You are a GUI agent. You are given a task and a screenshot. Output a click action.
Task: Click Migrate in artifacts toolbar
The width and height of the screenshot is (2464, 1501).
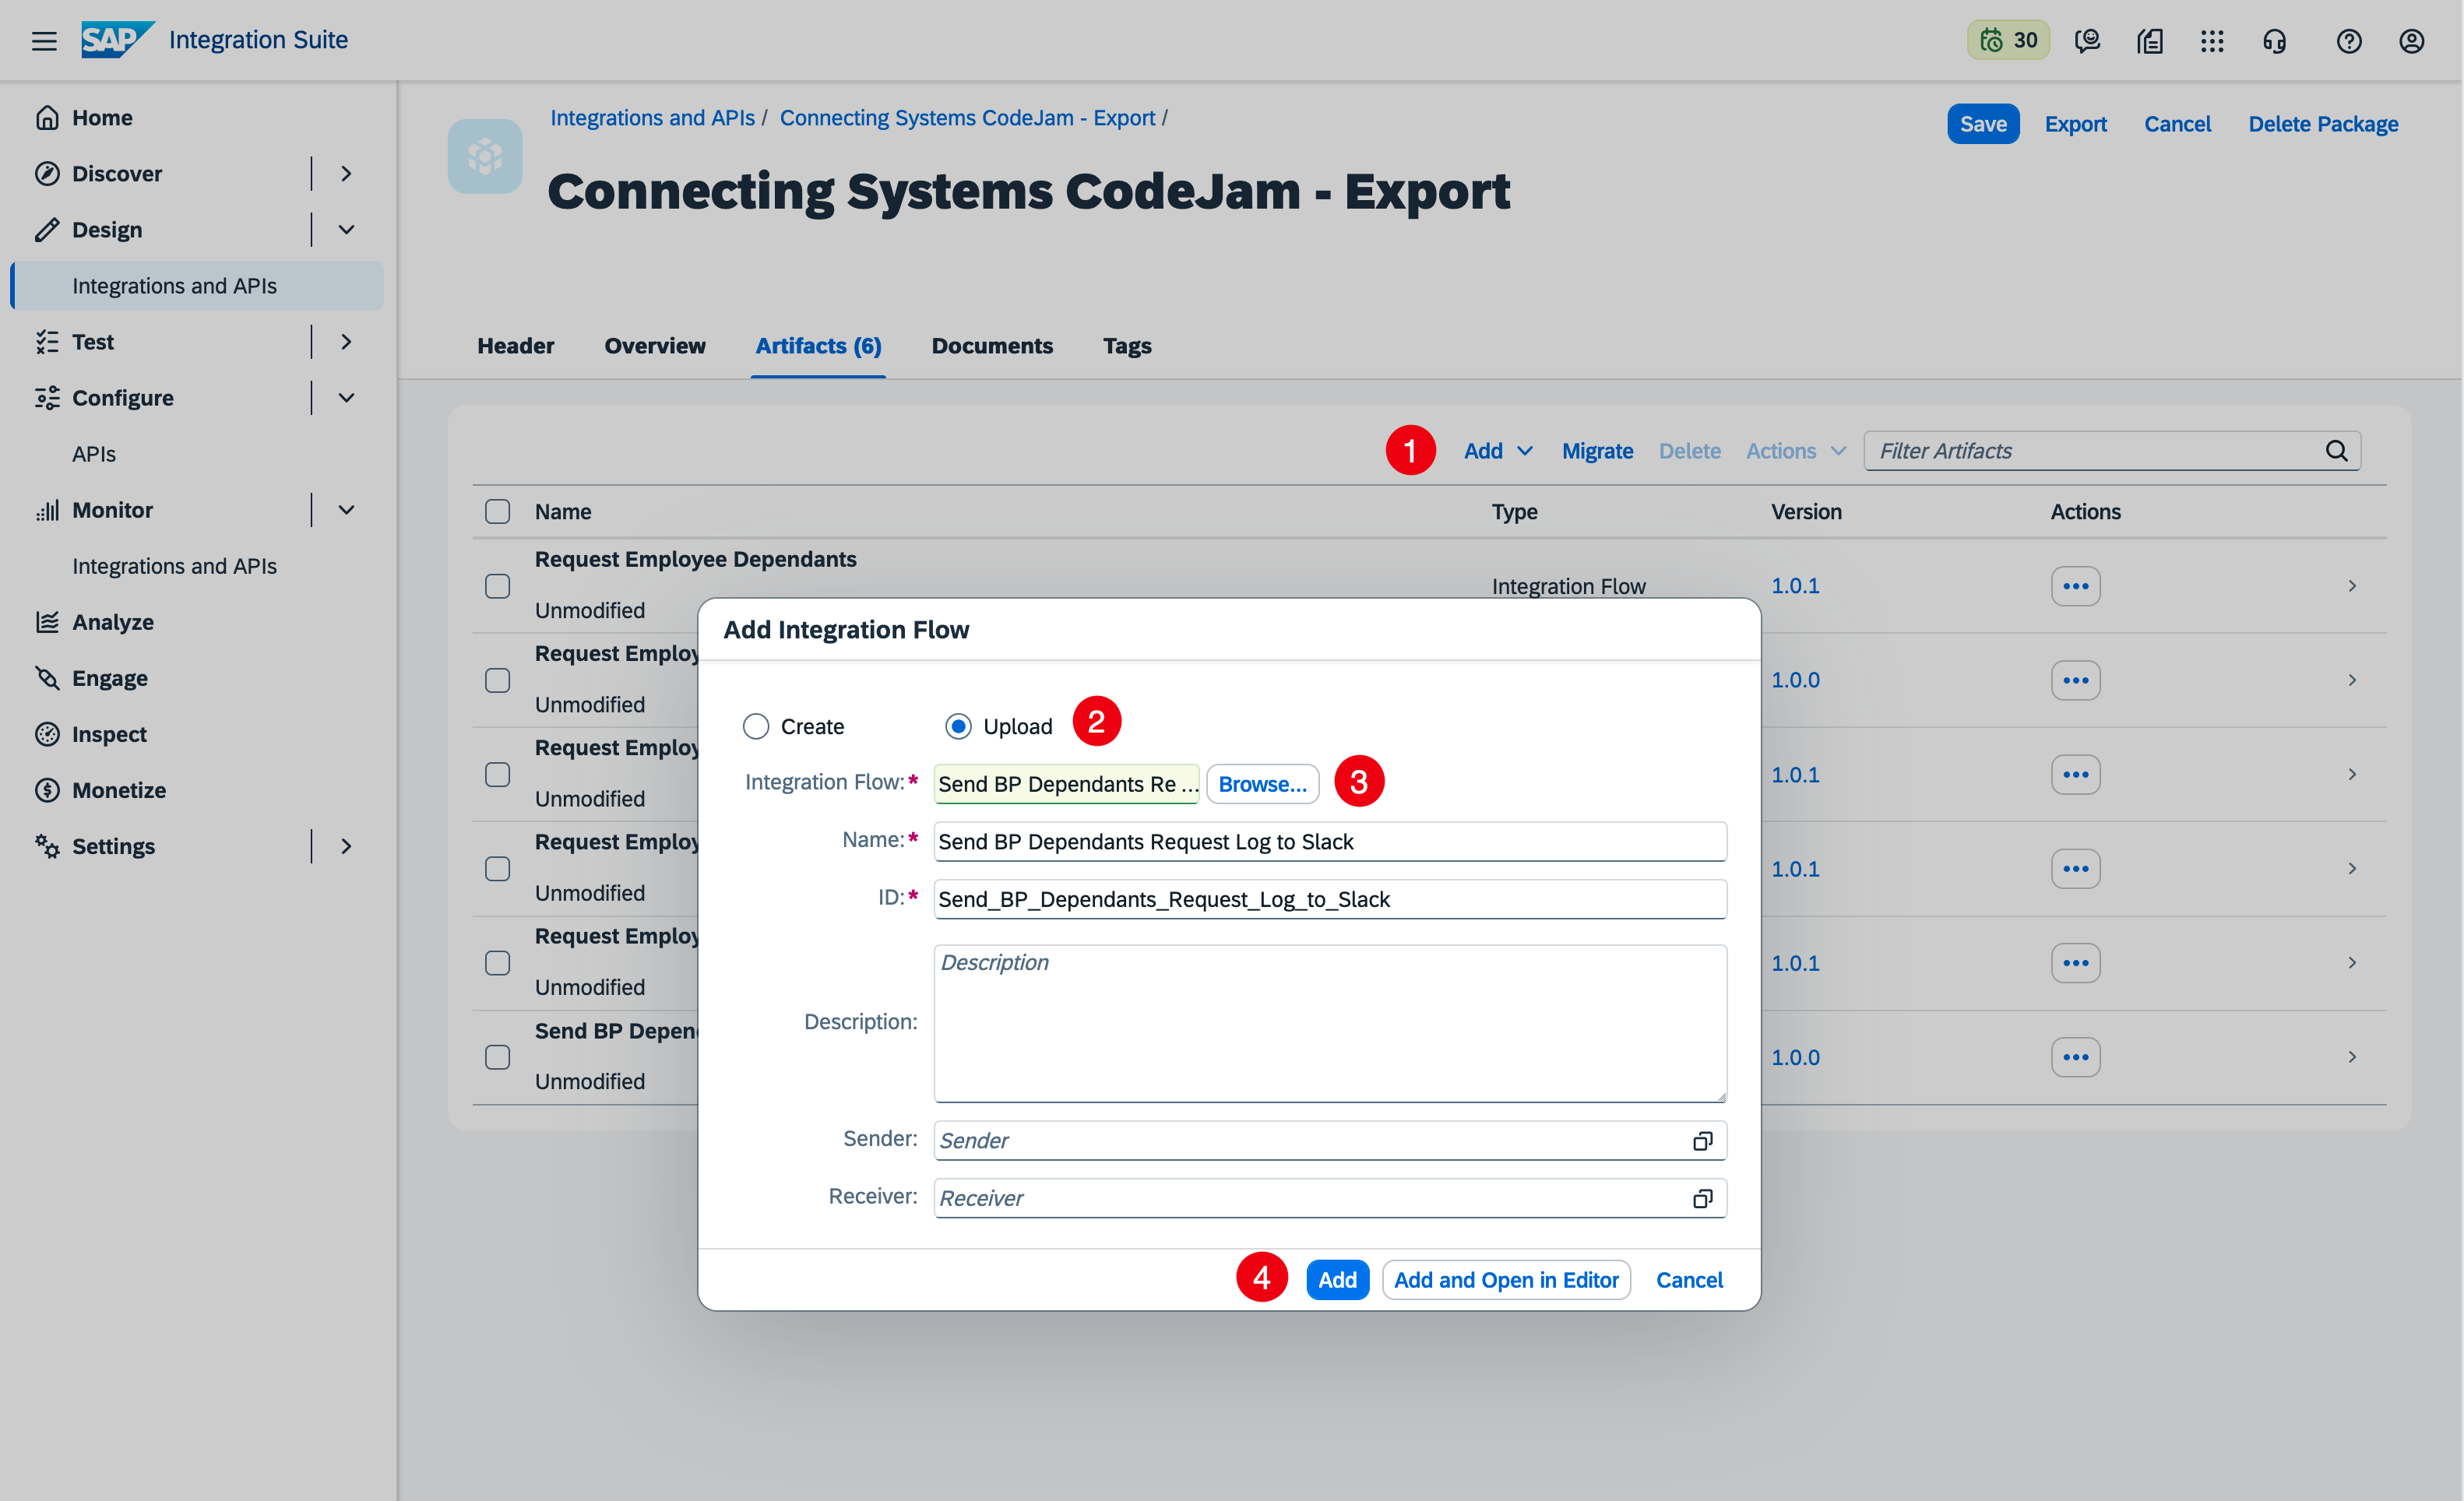pos(1597,451)
